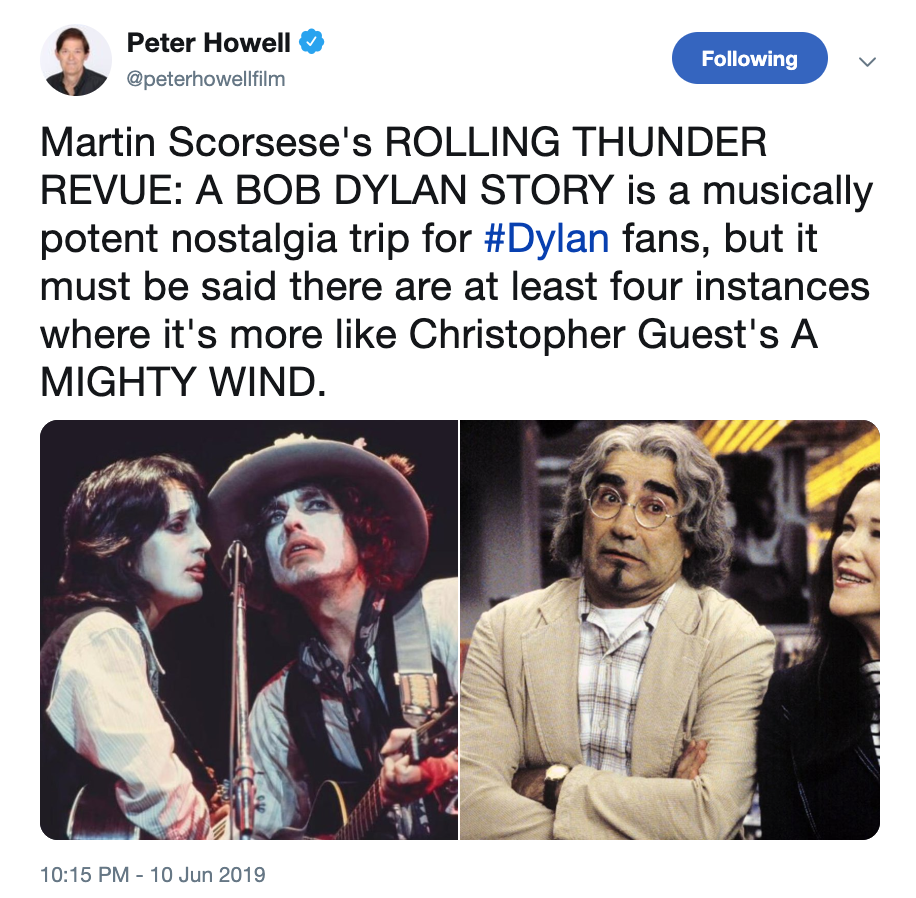This screenshot has width=916, height=898.
Task: Click the Peter Howell display name
Action: [209, 42]
